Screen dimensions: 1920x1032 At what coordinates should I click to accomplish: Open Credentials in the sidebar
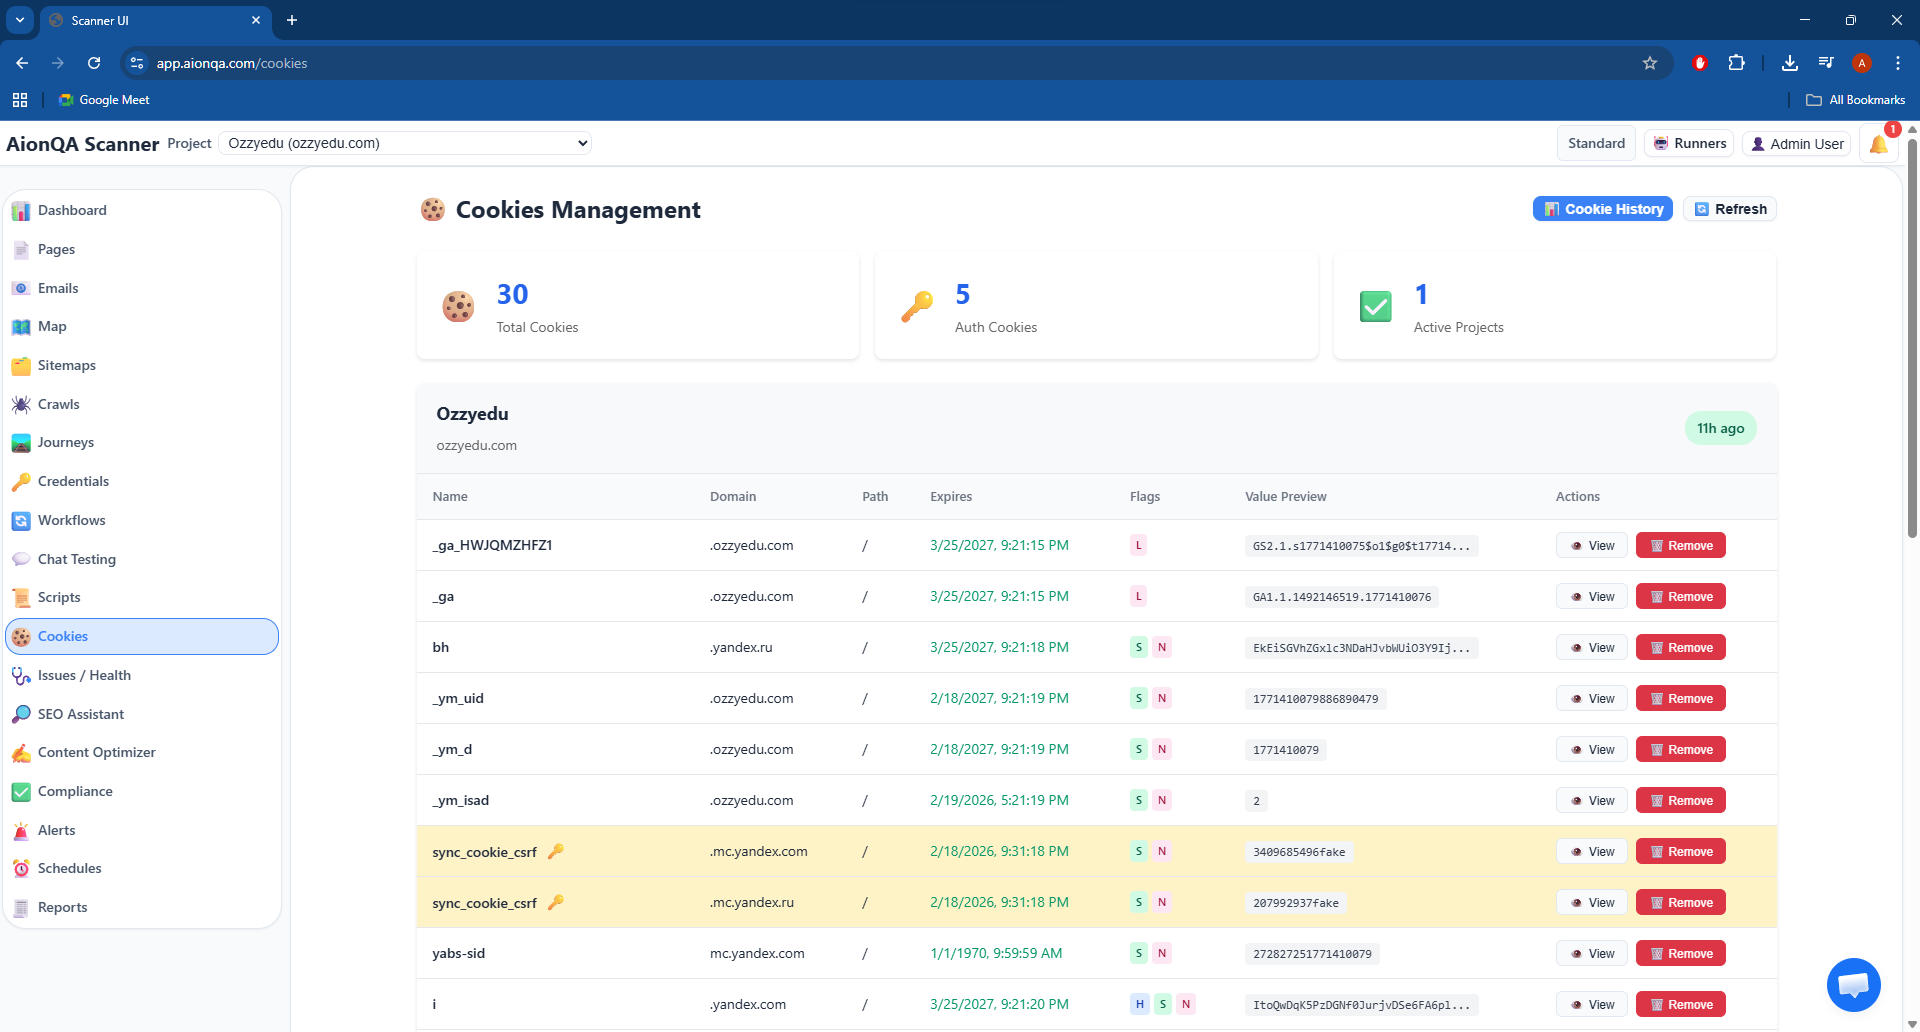73,481
